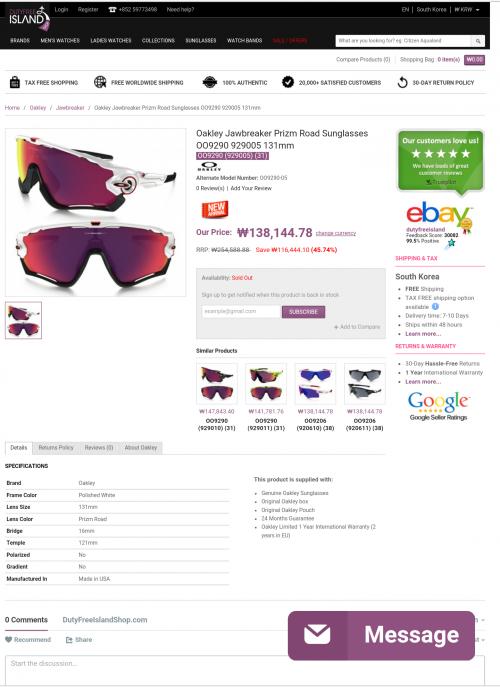Click the search magnifier icon
Screen dimensions: 500x687
coord(478,41)
